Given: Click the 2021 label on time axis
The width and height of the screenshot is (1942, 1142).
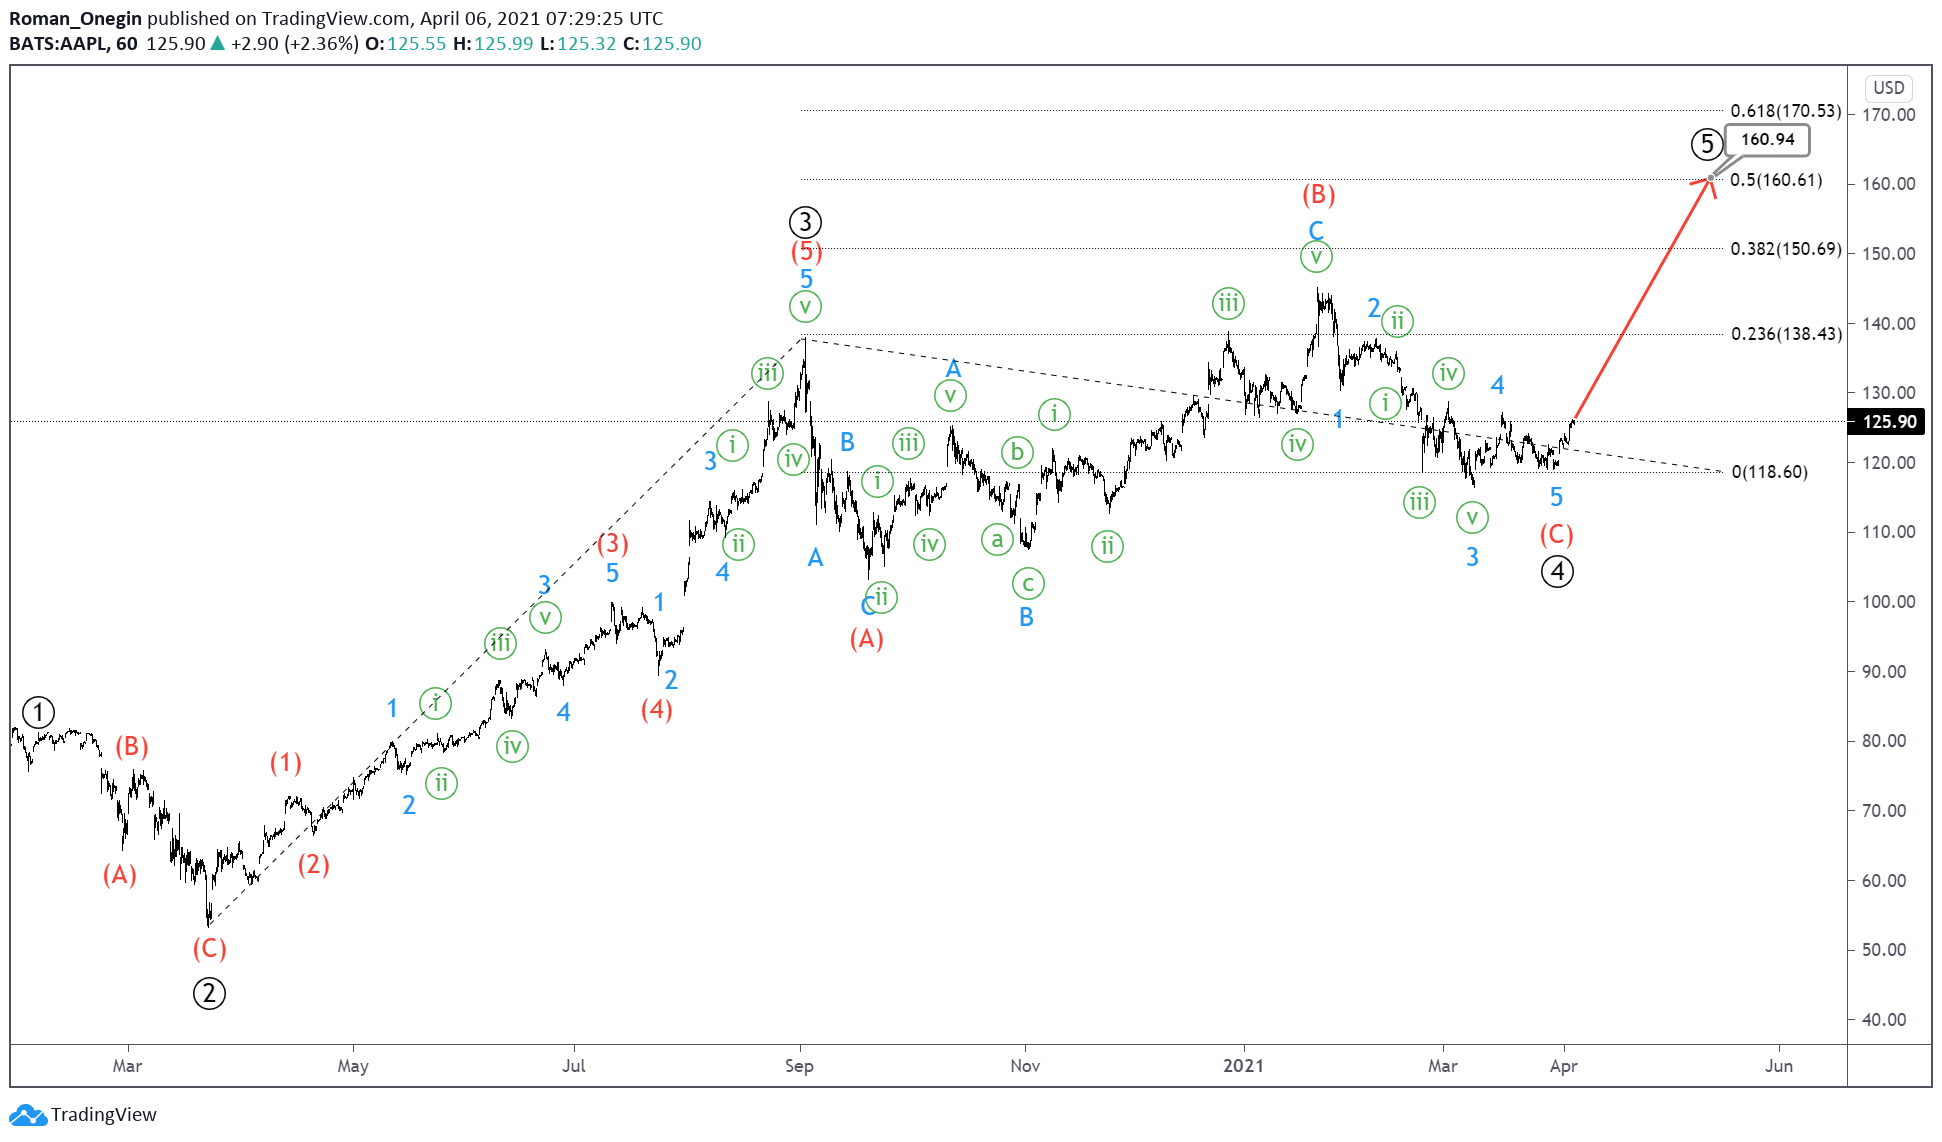Looking at the screenshot, I should (1243, 1066).
